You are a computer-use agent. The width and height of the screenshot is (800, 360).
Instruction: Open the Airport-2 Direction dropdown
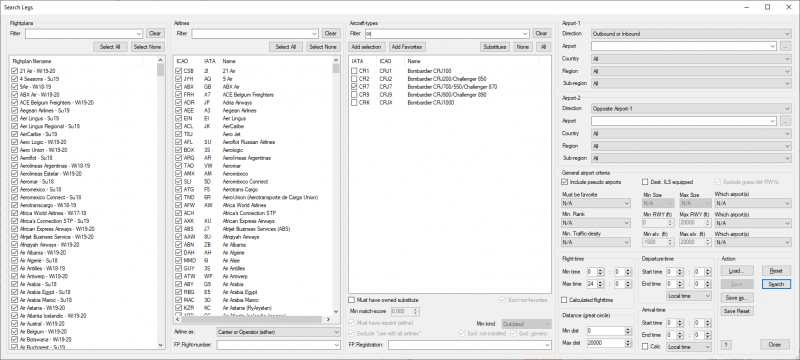point(691,109)
